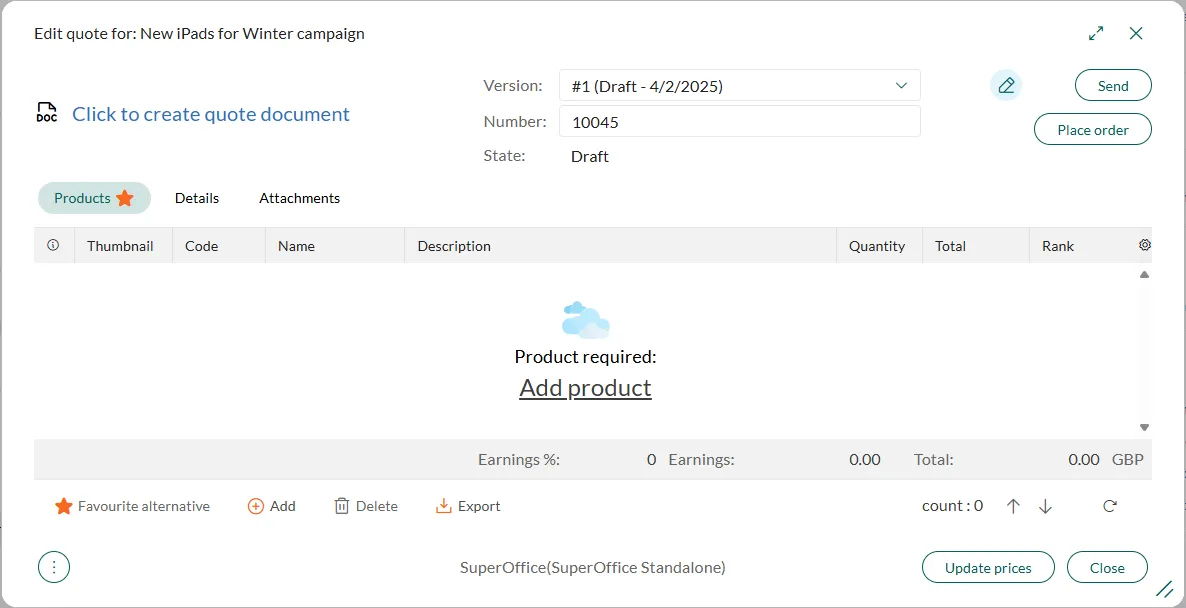Toggle Favourite alternative
This screenshot has width=1186, height=608.
[x=133, y=506]
